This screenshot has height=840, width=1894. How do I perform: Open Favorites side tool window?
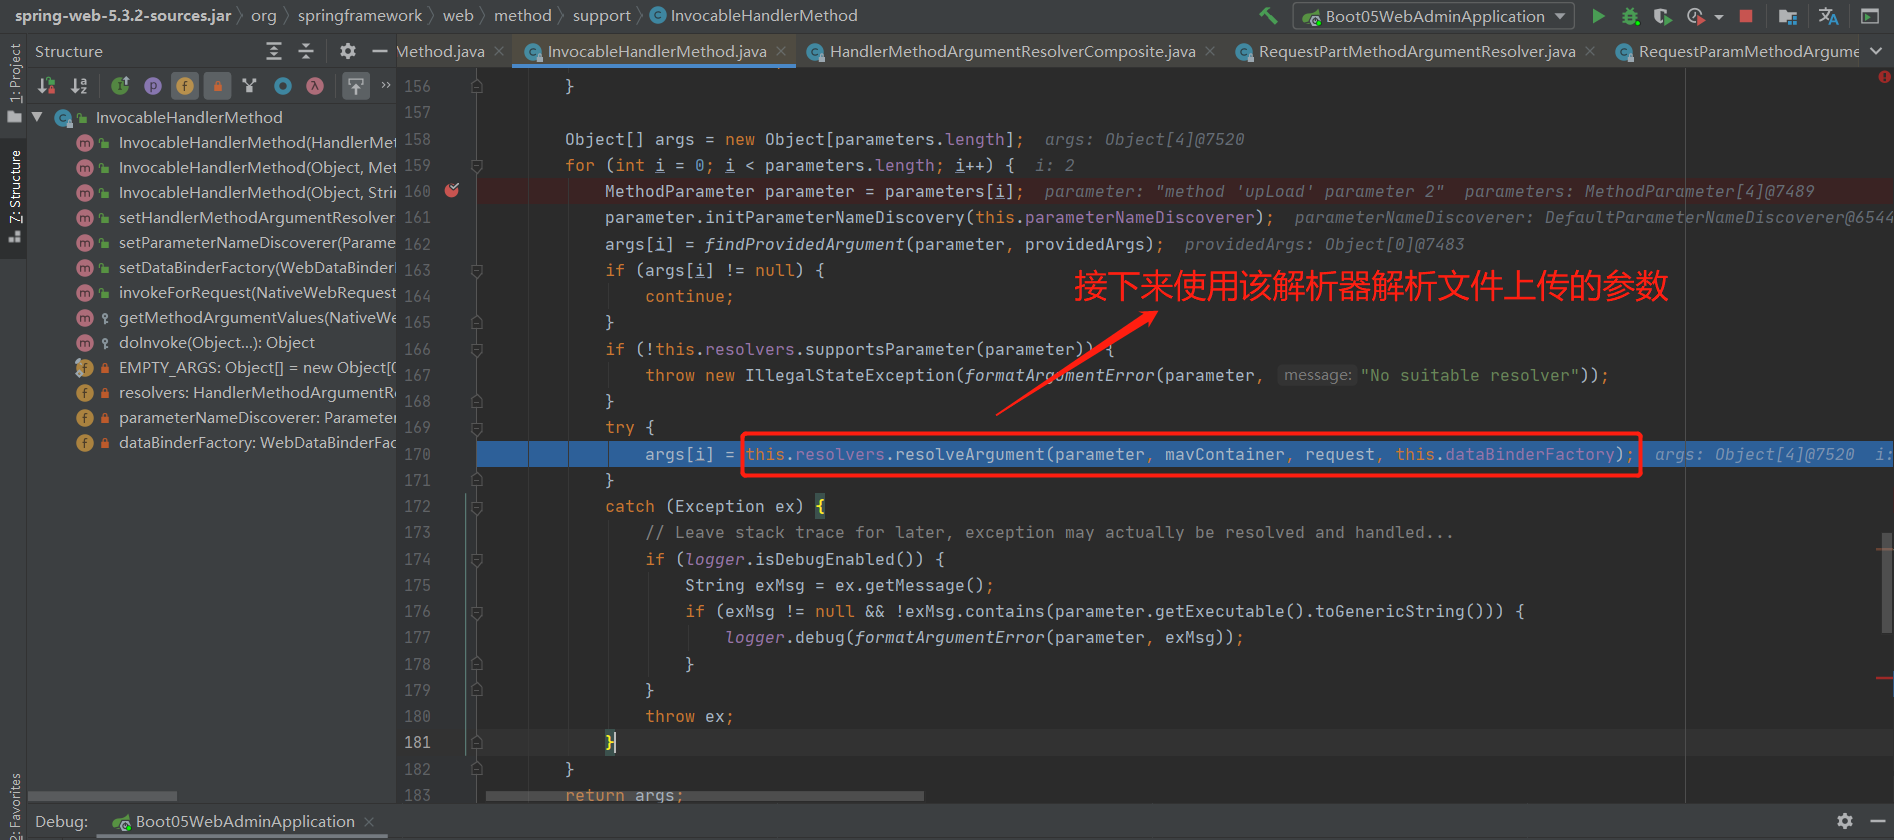(x=14, y=805)
